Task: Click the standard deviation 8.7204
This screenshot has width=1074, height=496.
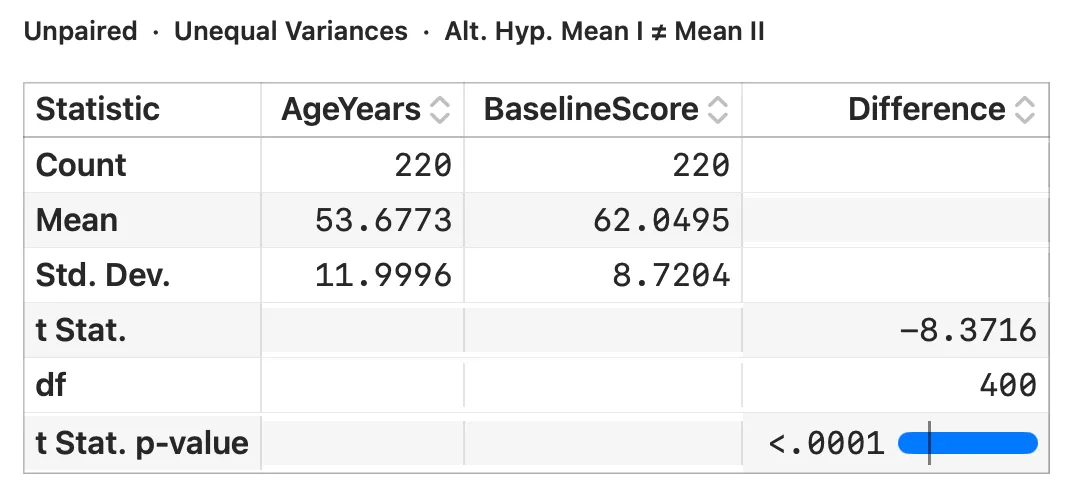Action: point(671,275)
